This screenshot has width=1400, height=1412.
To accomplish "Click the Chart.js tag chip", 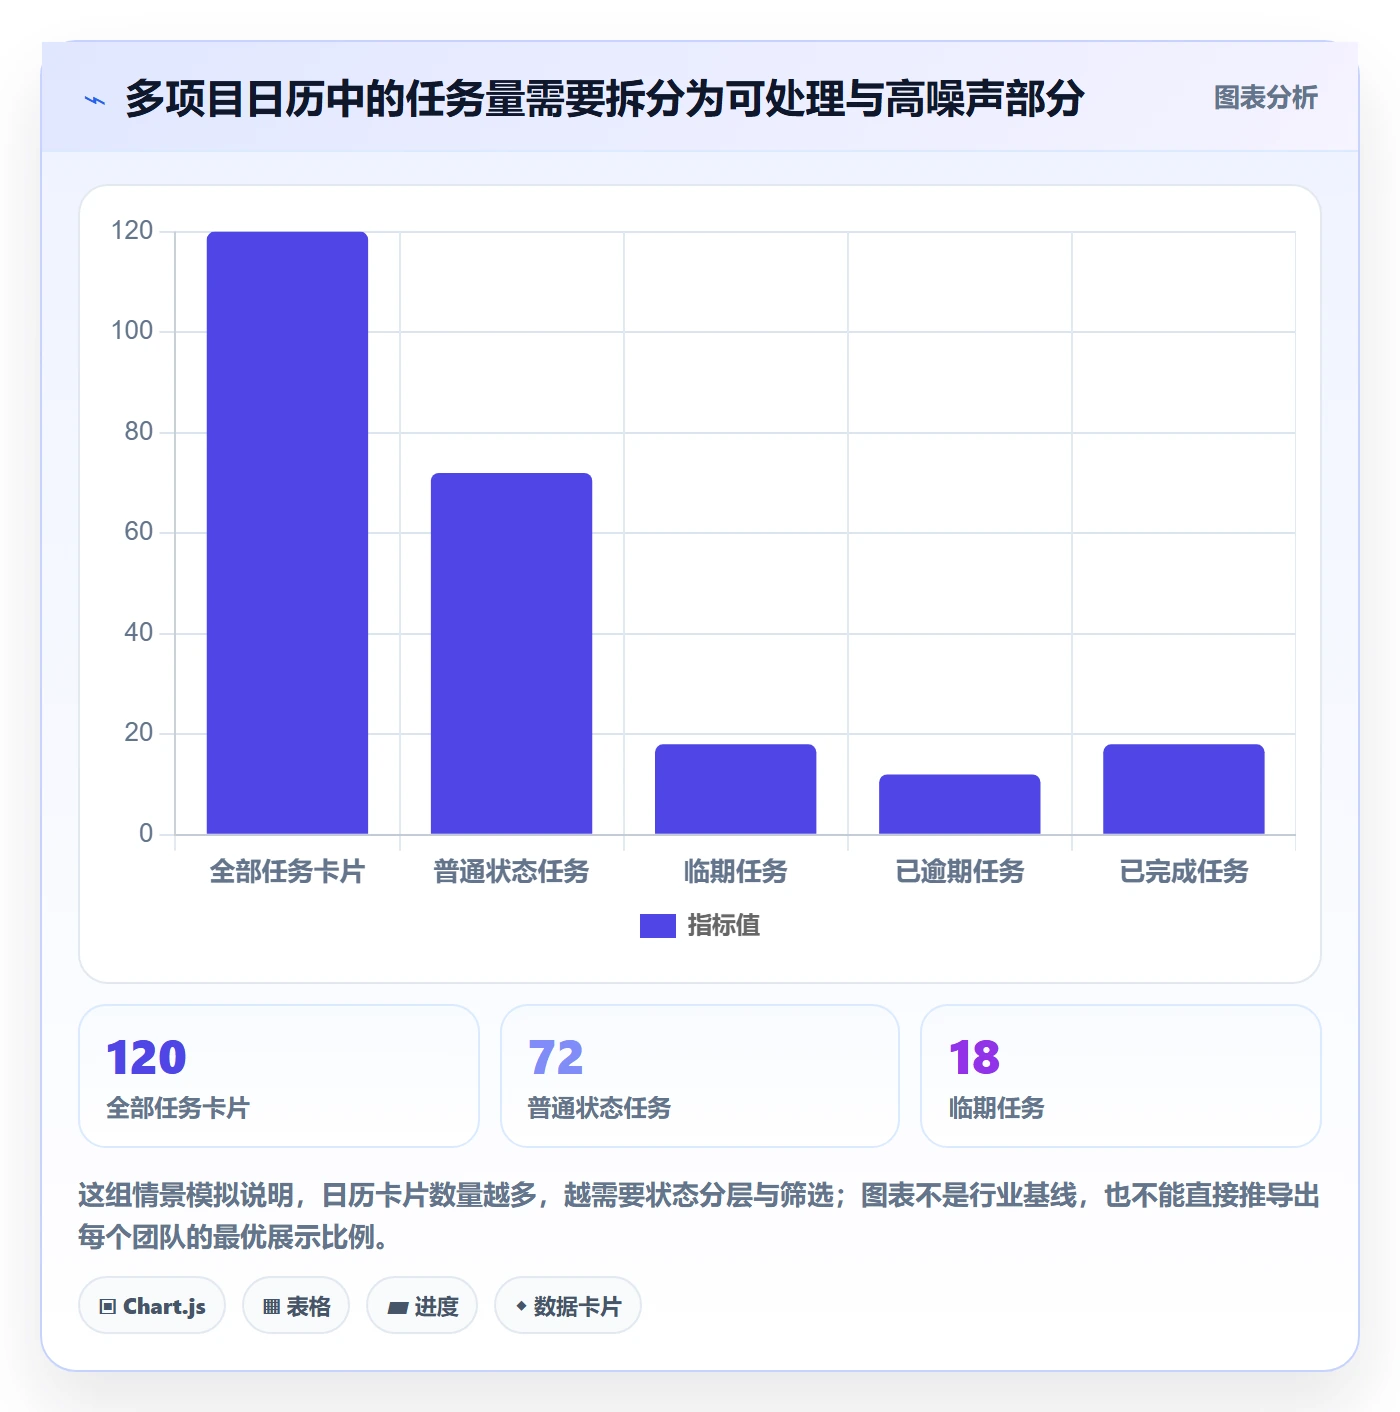I will click(152, 1306).
